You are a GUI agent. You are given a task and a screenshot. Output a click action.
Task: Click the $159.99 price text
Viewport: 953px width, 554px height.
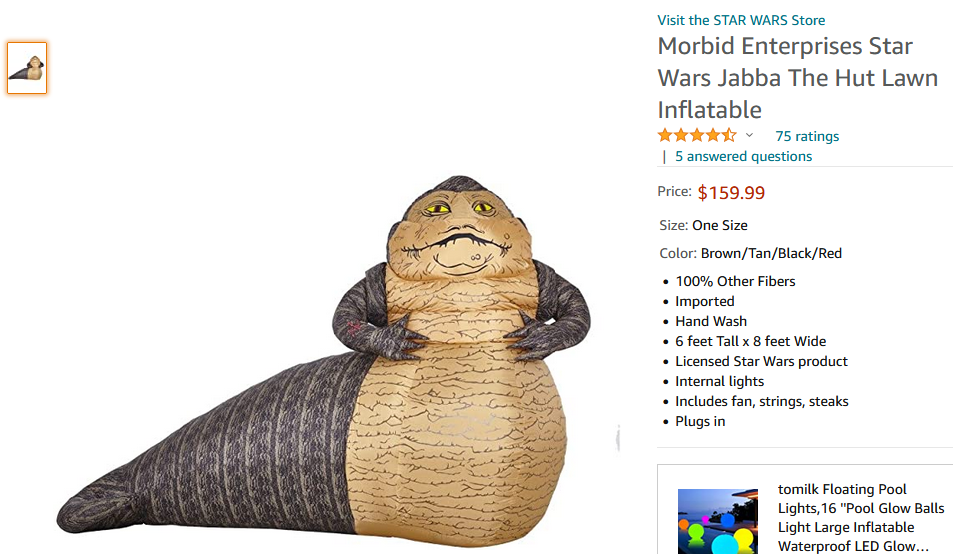coord(731,193)
